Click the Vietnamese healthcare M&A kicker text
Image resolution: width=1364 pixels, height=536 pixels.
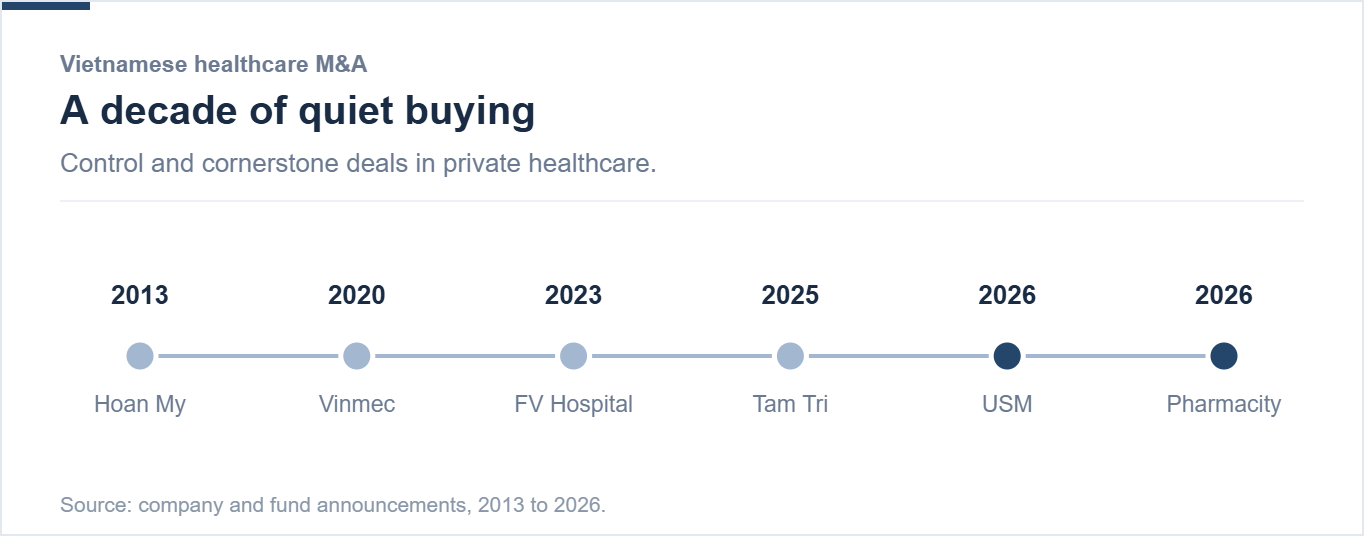coord(214,64)
